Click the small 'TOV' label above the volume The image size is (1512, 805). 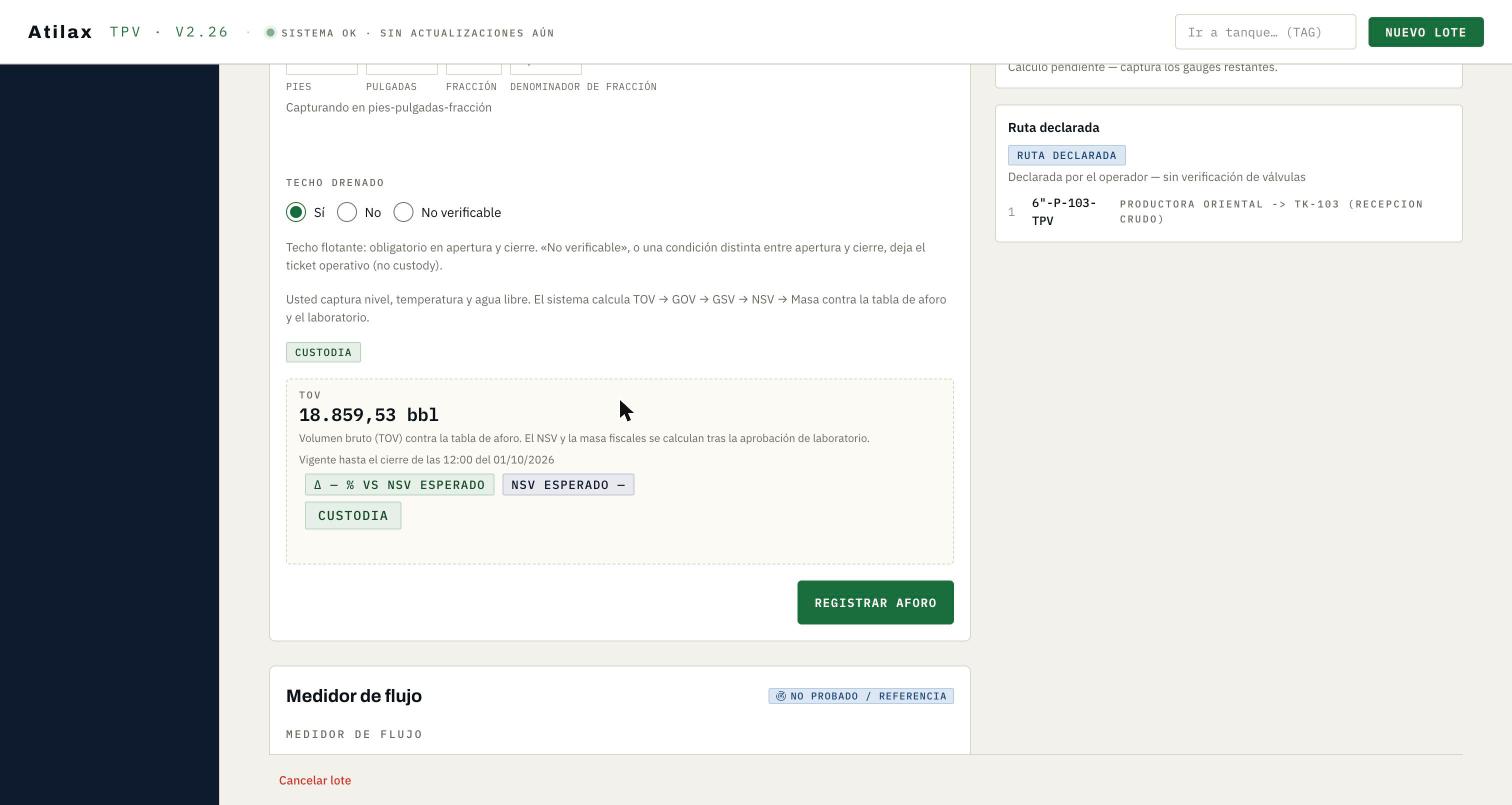310,395
